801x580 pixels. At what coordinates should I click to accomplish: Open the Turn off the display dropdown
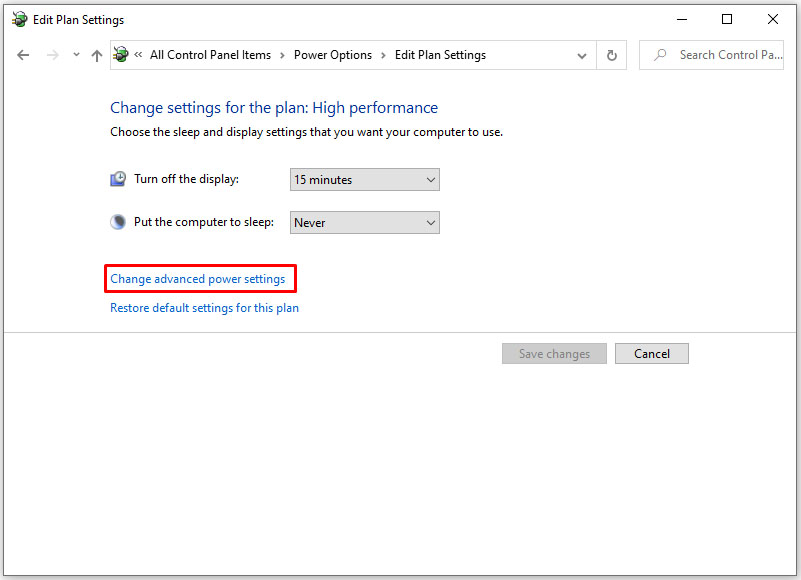click(x=364, y=180)
